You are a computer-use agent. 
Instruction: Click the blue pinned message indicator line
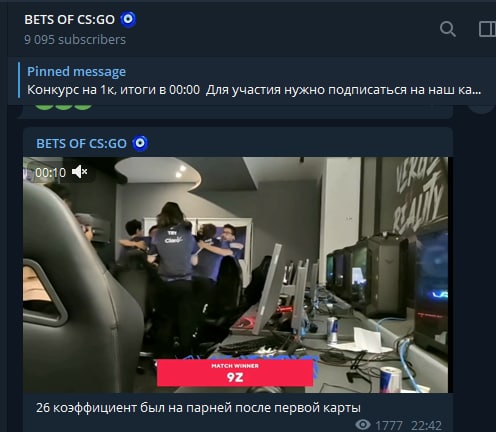pos(19,80)
